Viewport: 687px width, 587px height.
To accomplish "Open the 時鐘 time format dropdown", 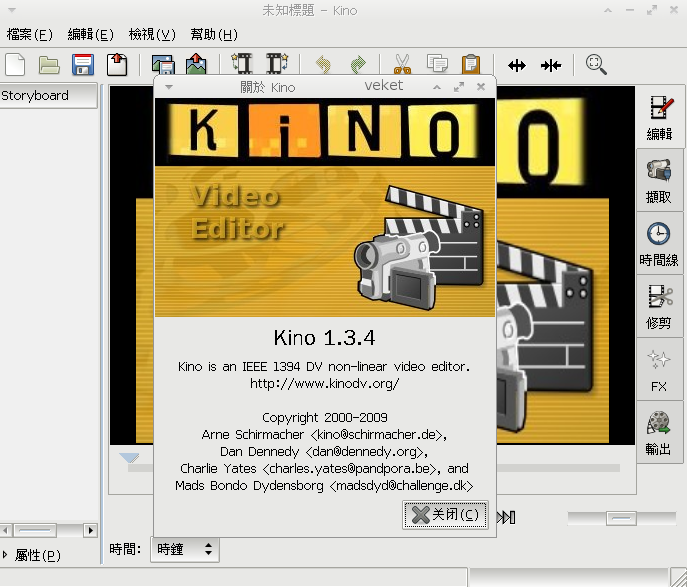I will (x=185, y=549).
